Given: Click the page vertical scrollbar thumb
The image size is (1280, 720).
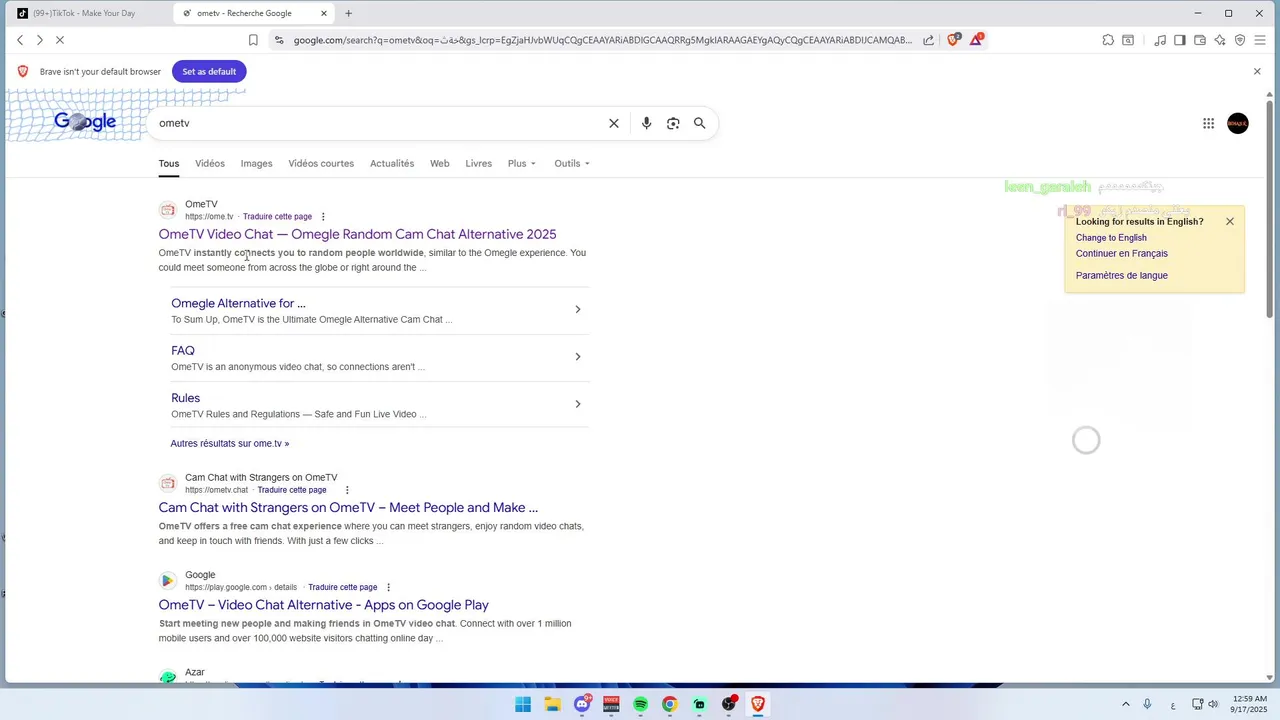Looking at the screenshot, I should coord(1270,208).
